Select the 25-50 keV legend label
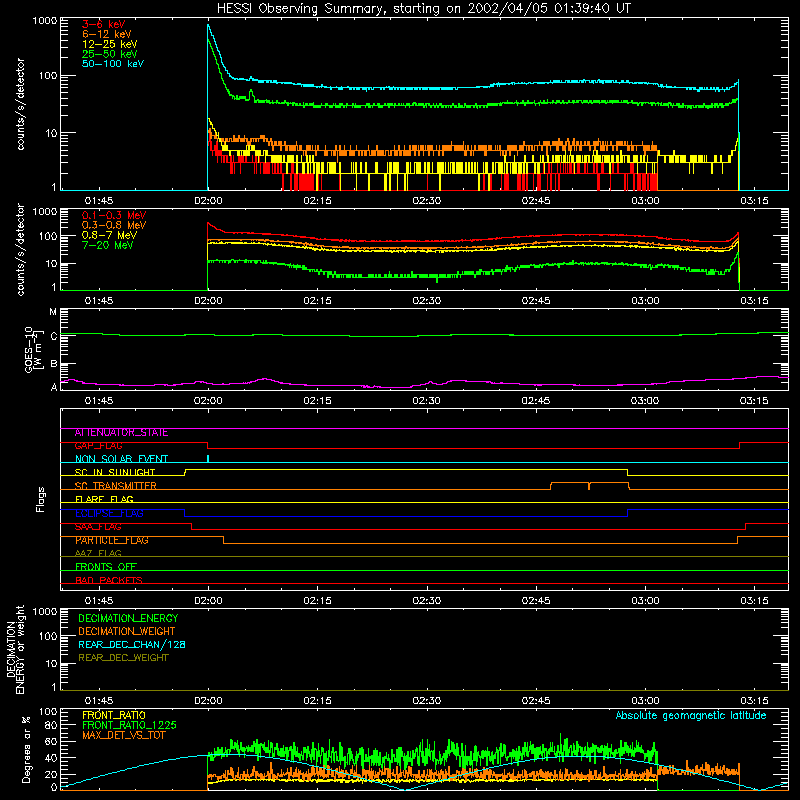Screen dimensions: 800x800 (110, 54)
